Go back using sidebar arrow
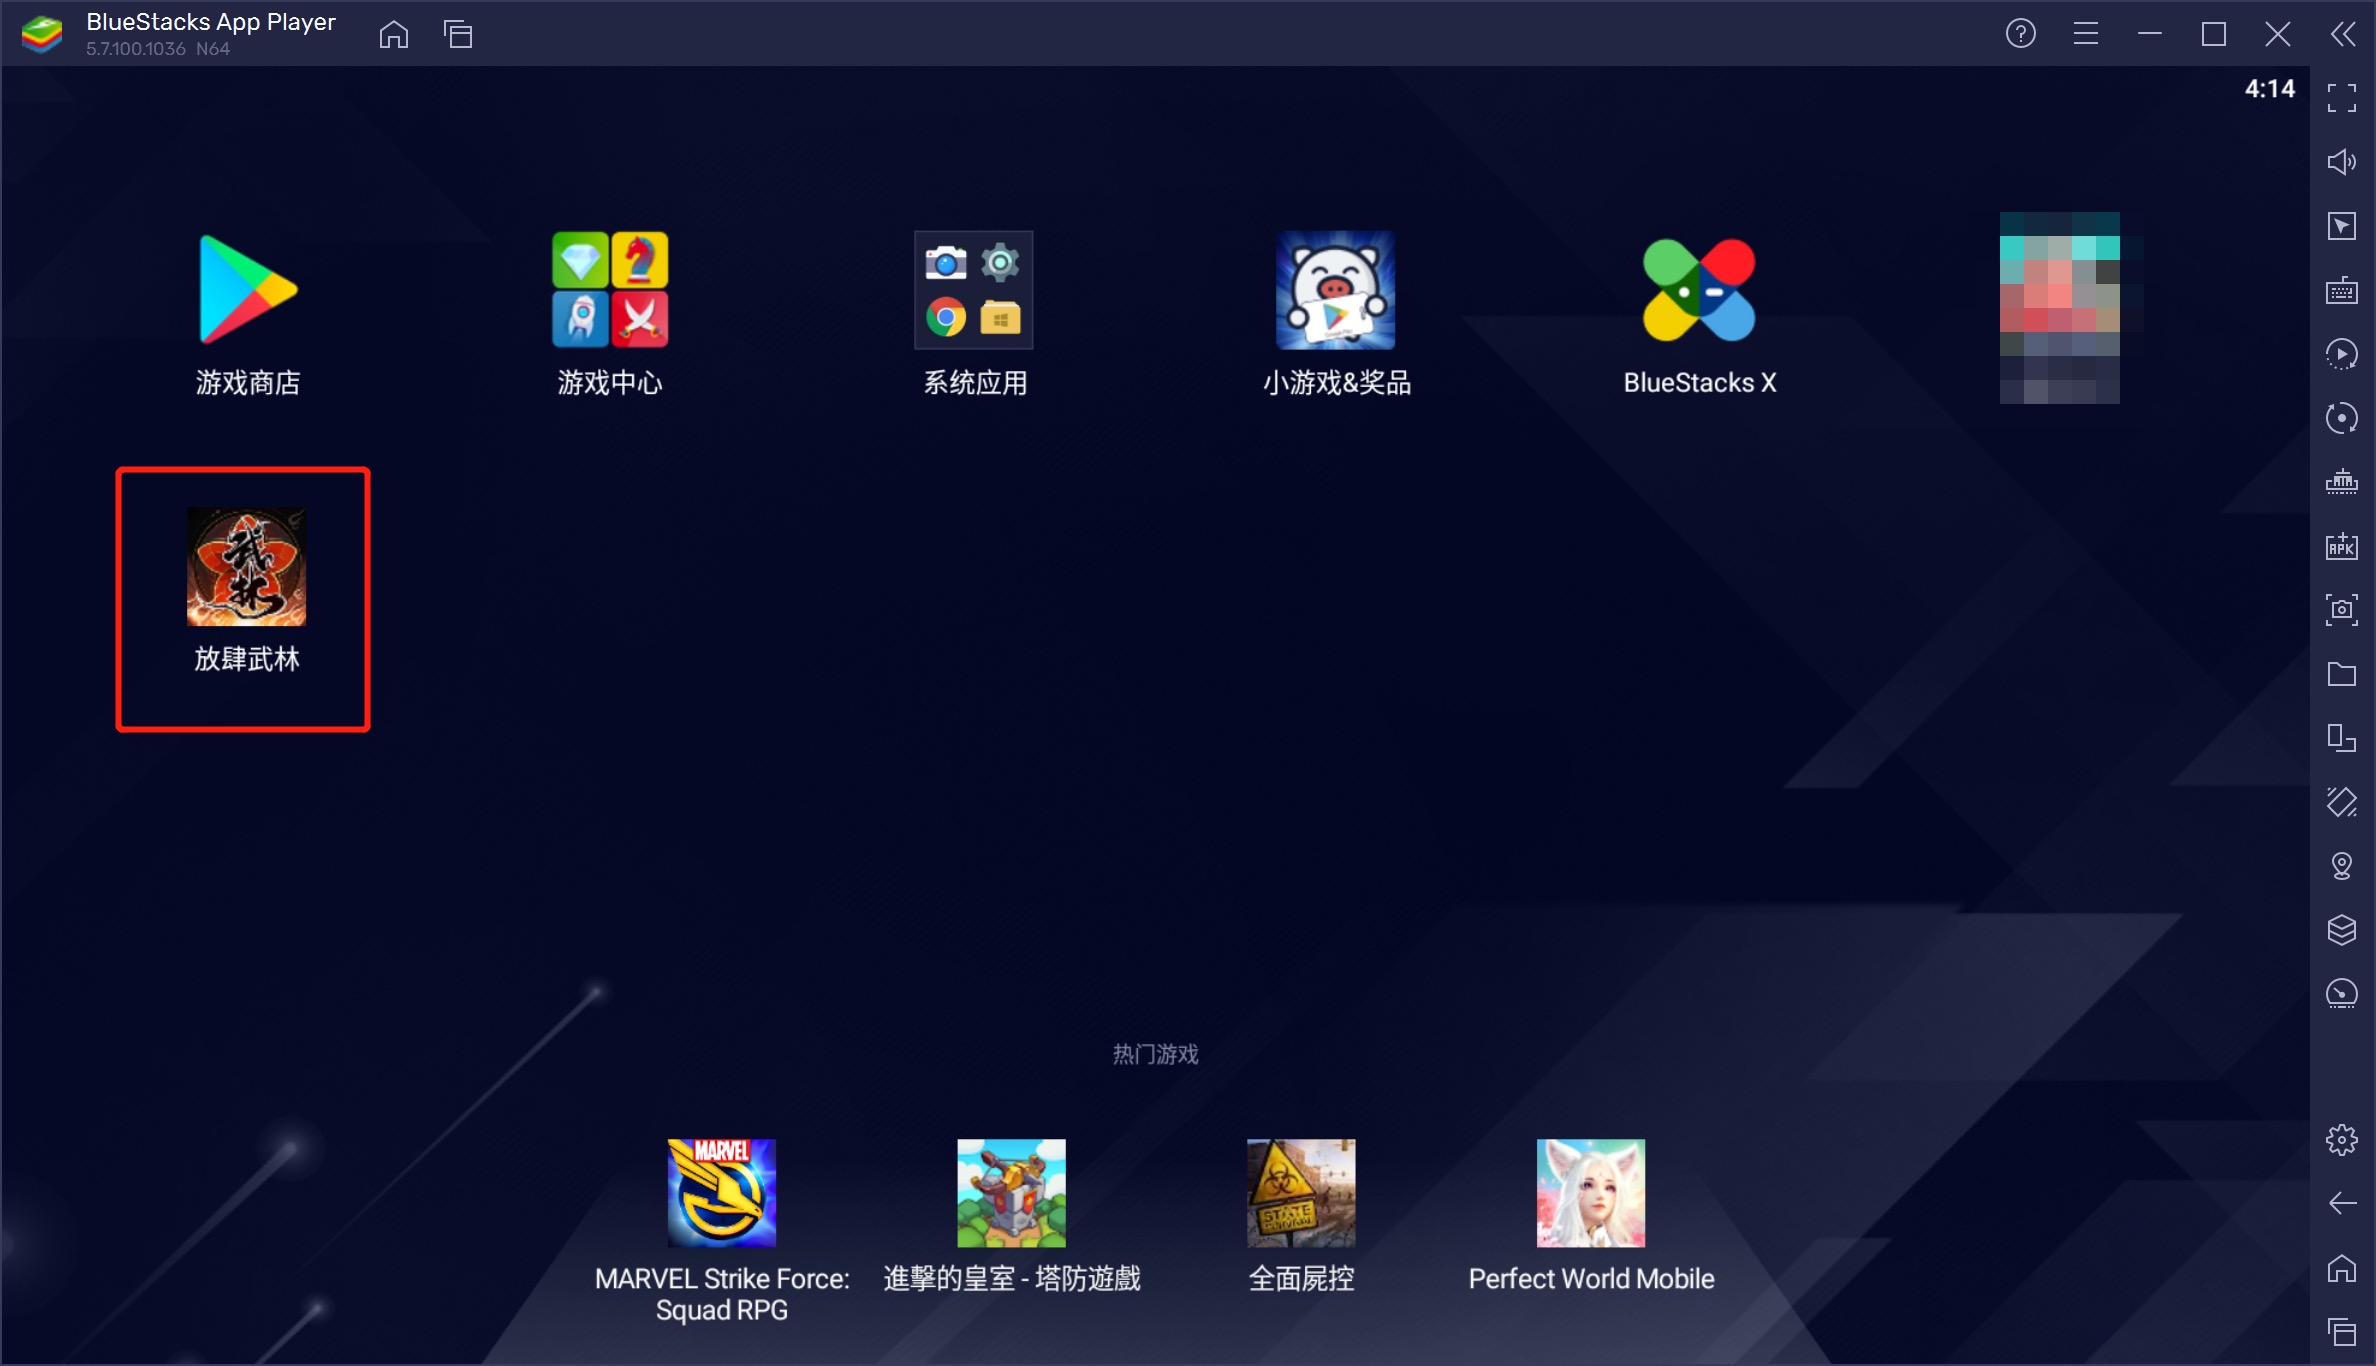This screenshot has width=2376, height=1366. 2342,1203
